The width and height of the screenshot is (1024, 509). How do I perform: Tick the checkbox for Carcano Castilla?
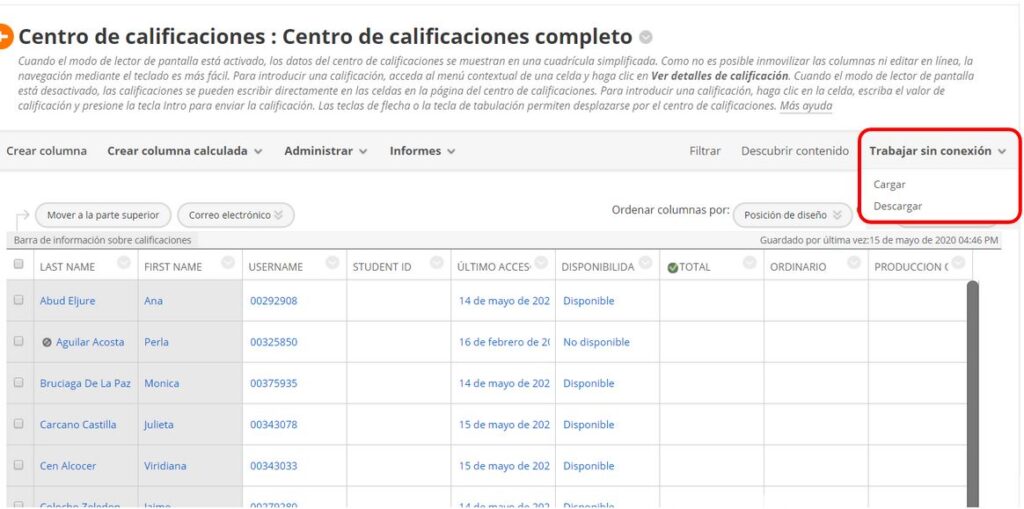pyautogui.click(x=18, y=424)
